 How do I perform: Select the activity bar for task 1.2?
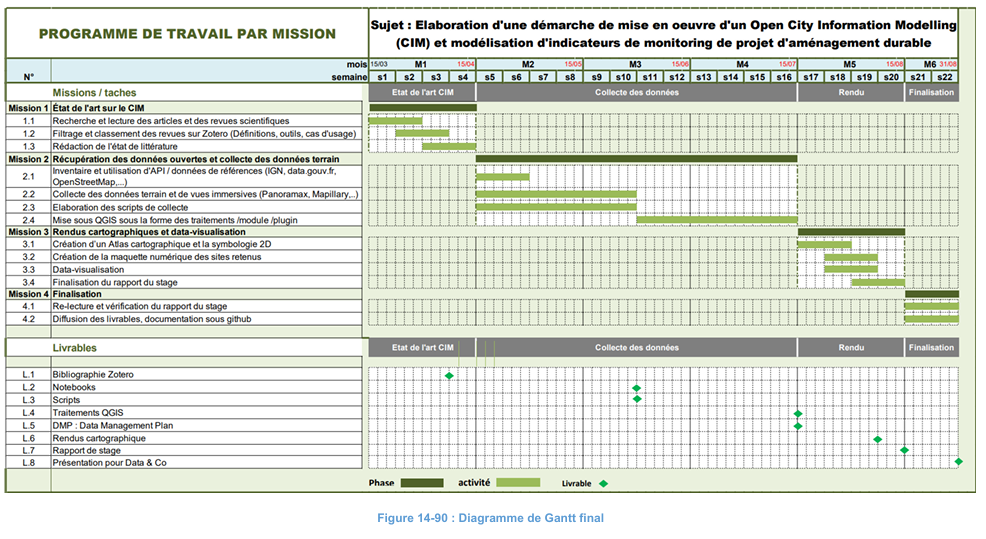[x=422, y=133]
